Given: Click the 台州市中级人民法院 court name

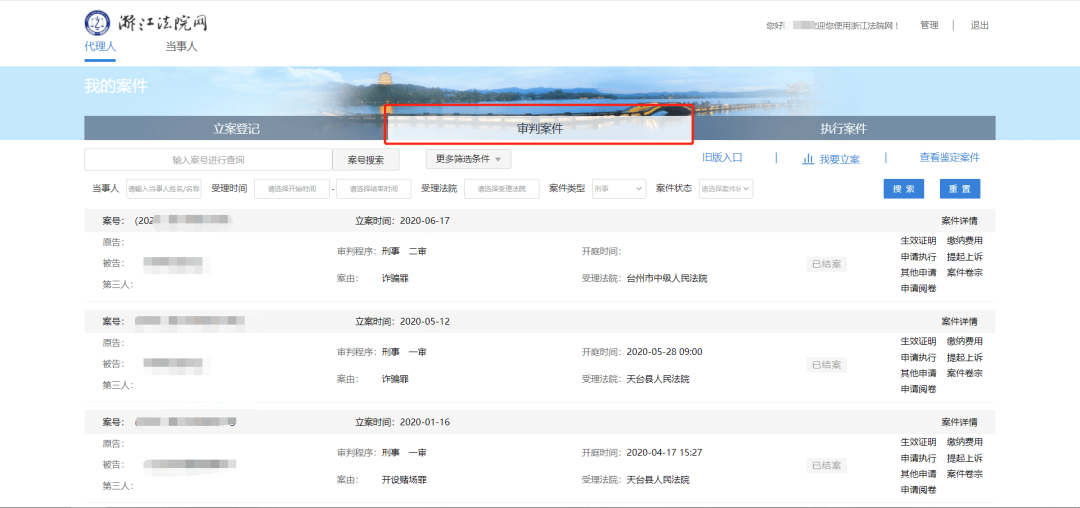Looking at the screenshot, I should 667,279.
